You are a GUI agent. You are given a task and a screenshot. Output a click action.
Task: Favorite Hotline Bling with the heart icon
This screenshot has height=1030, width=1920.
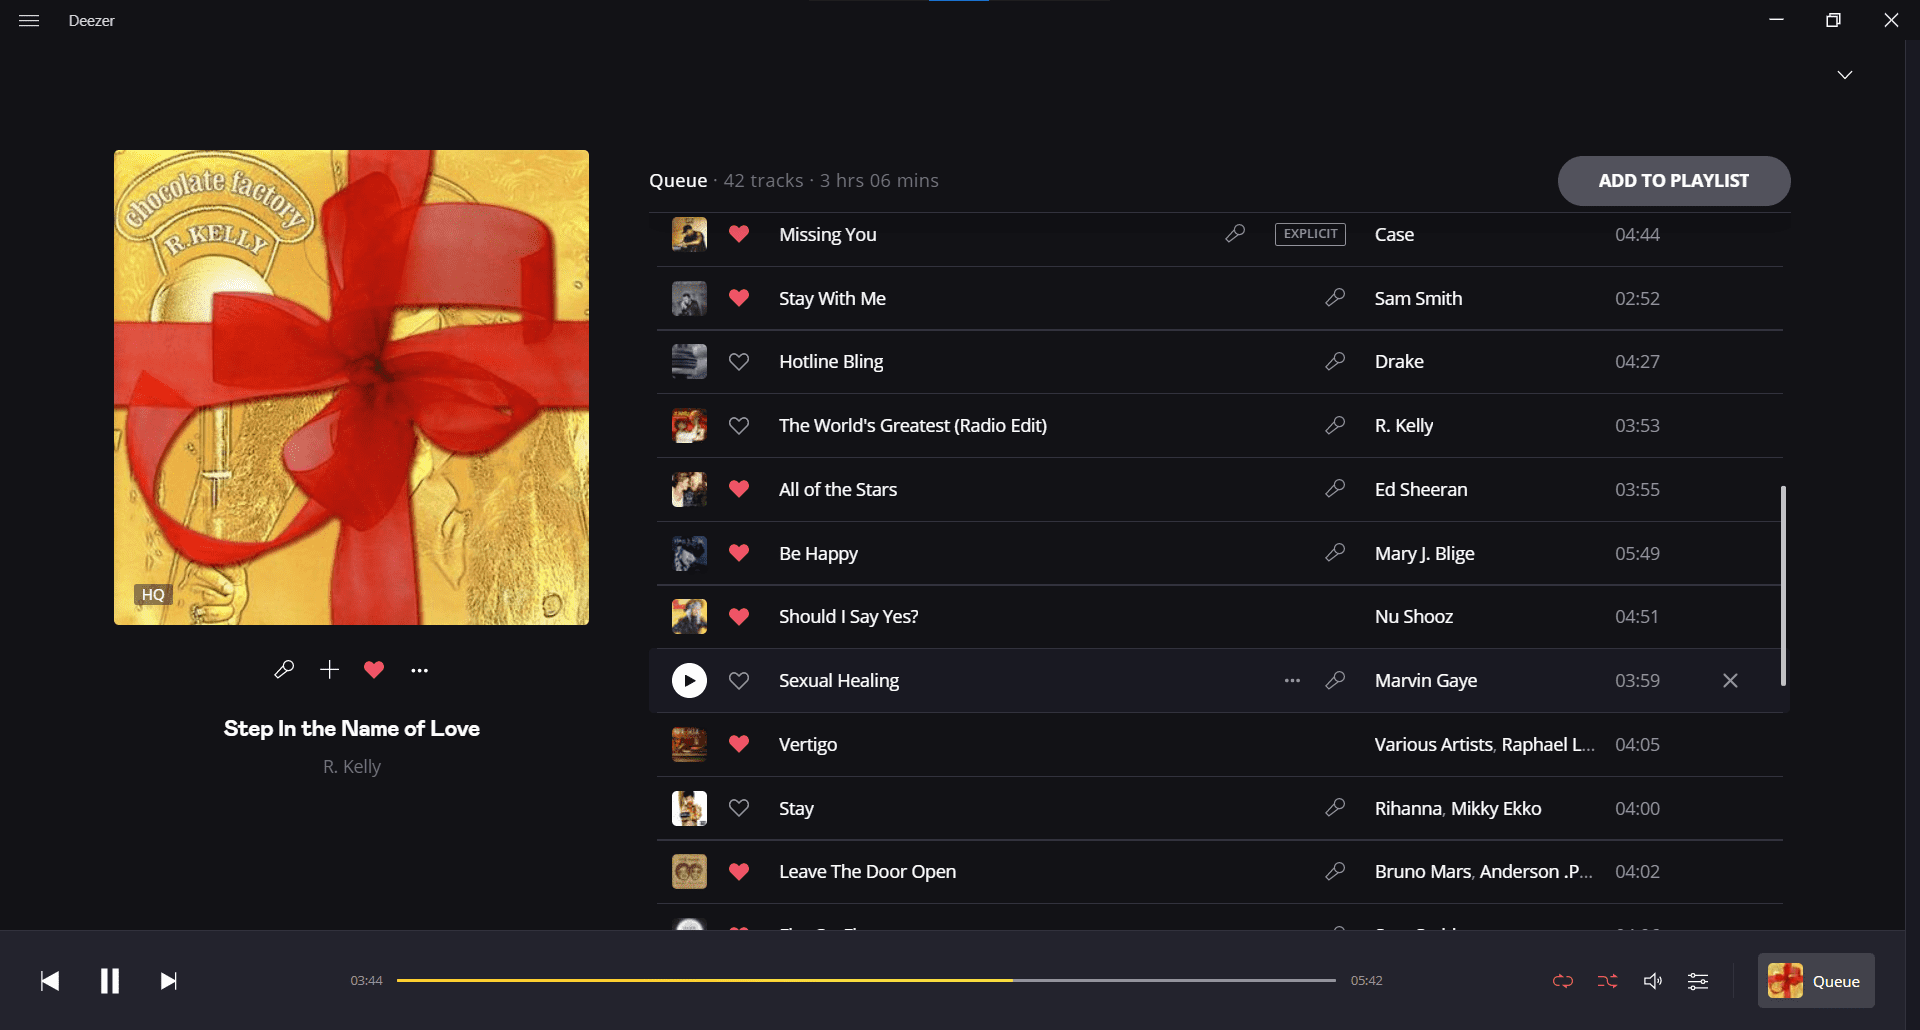[739, 362]
